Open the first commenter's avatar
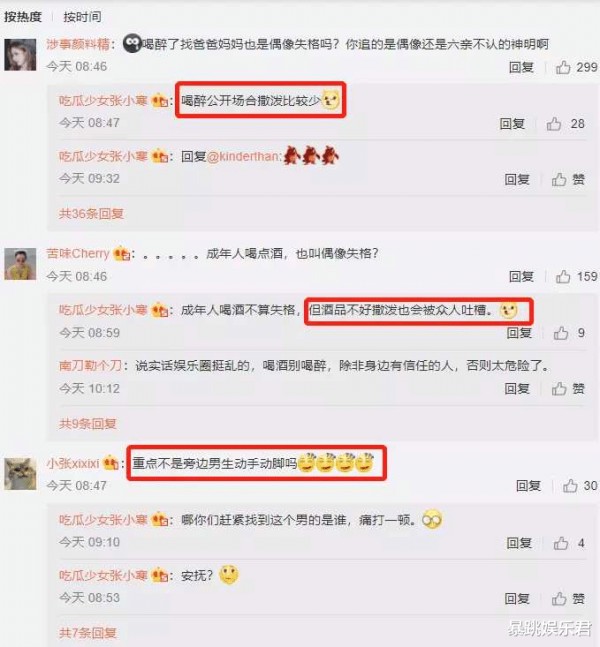Viewport: 600px width, 647px height. (x=20, y=55)
